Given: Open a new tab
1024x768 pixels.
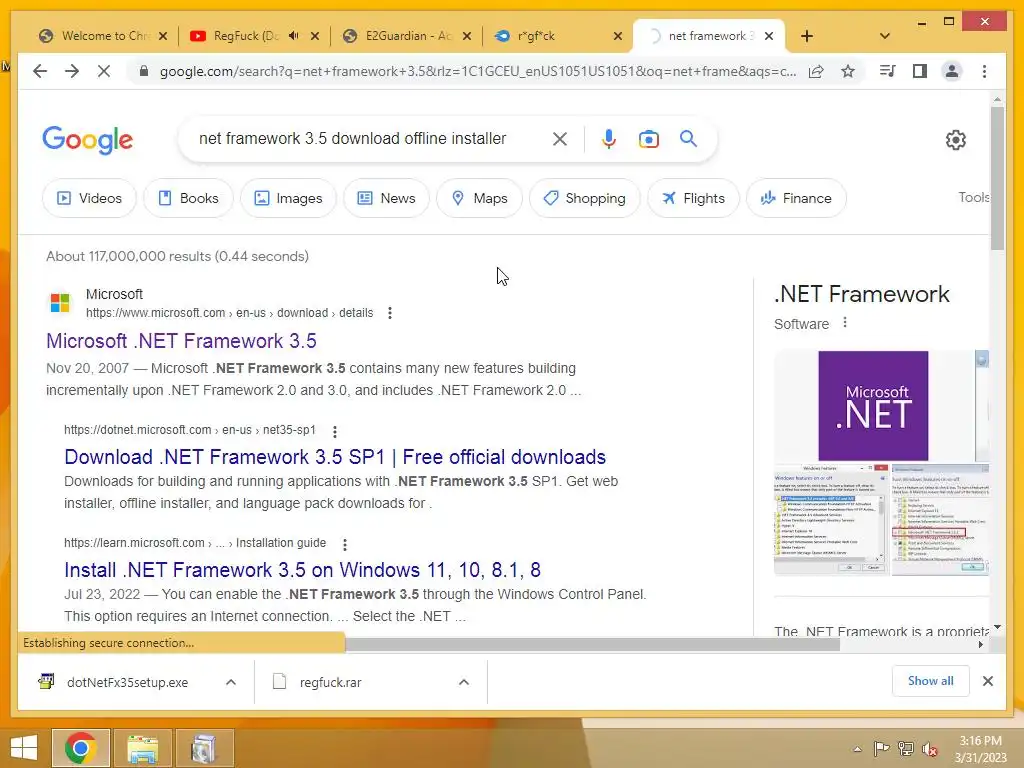Looking at the screenshot, I should (x=807, y=36).
